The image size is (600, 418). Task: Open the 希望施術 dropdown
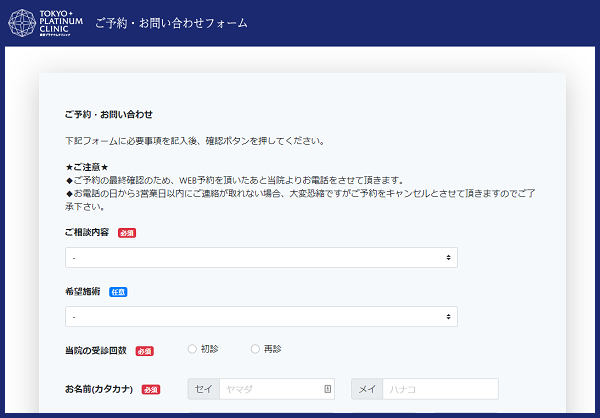260,316
